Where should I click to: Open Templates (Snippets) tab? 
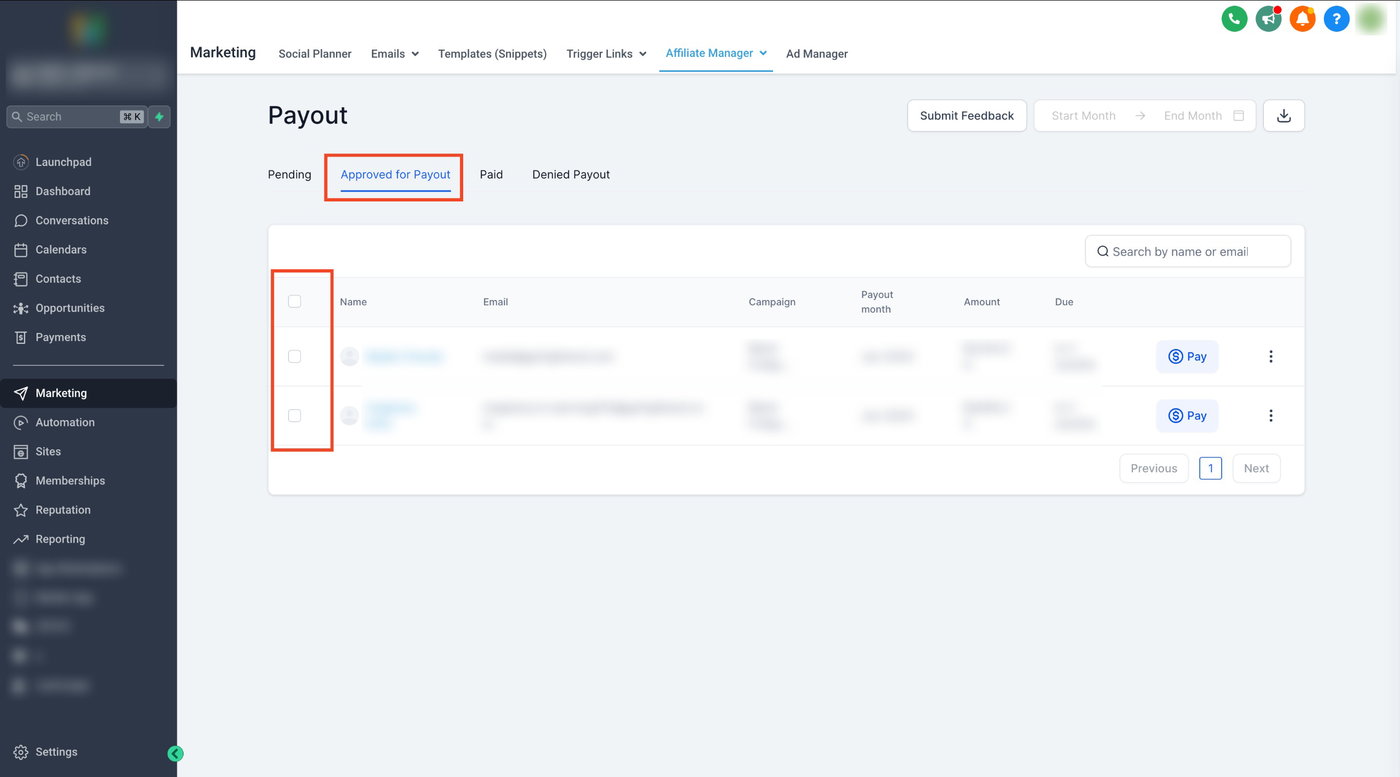click(492, 54)
